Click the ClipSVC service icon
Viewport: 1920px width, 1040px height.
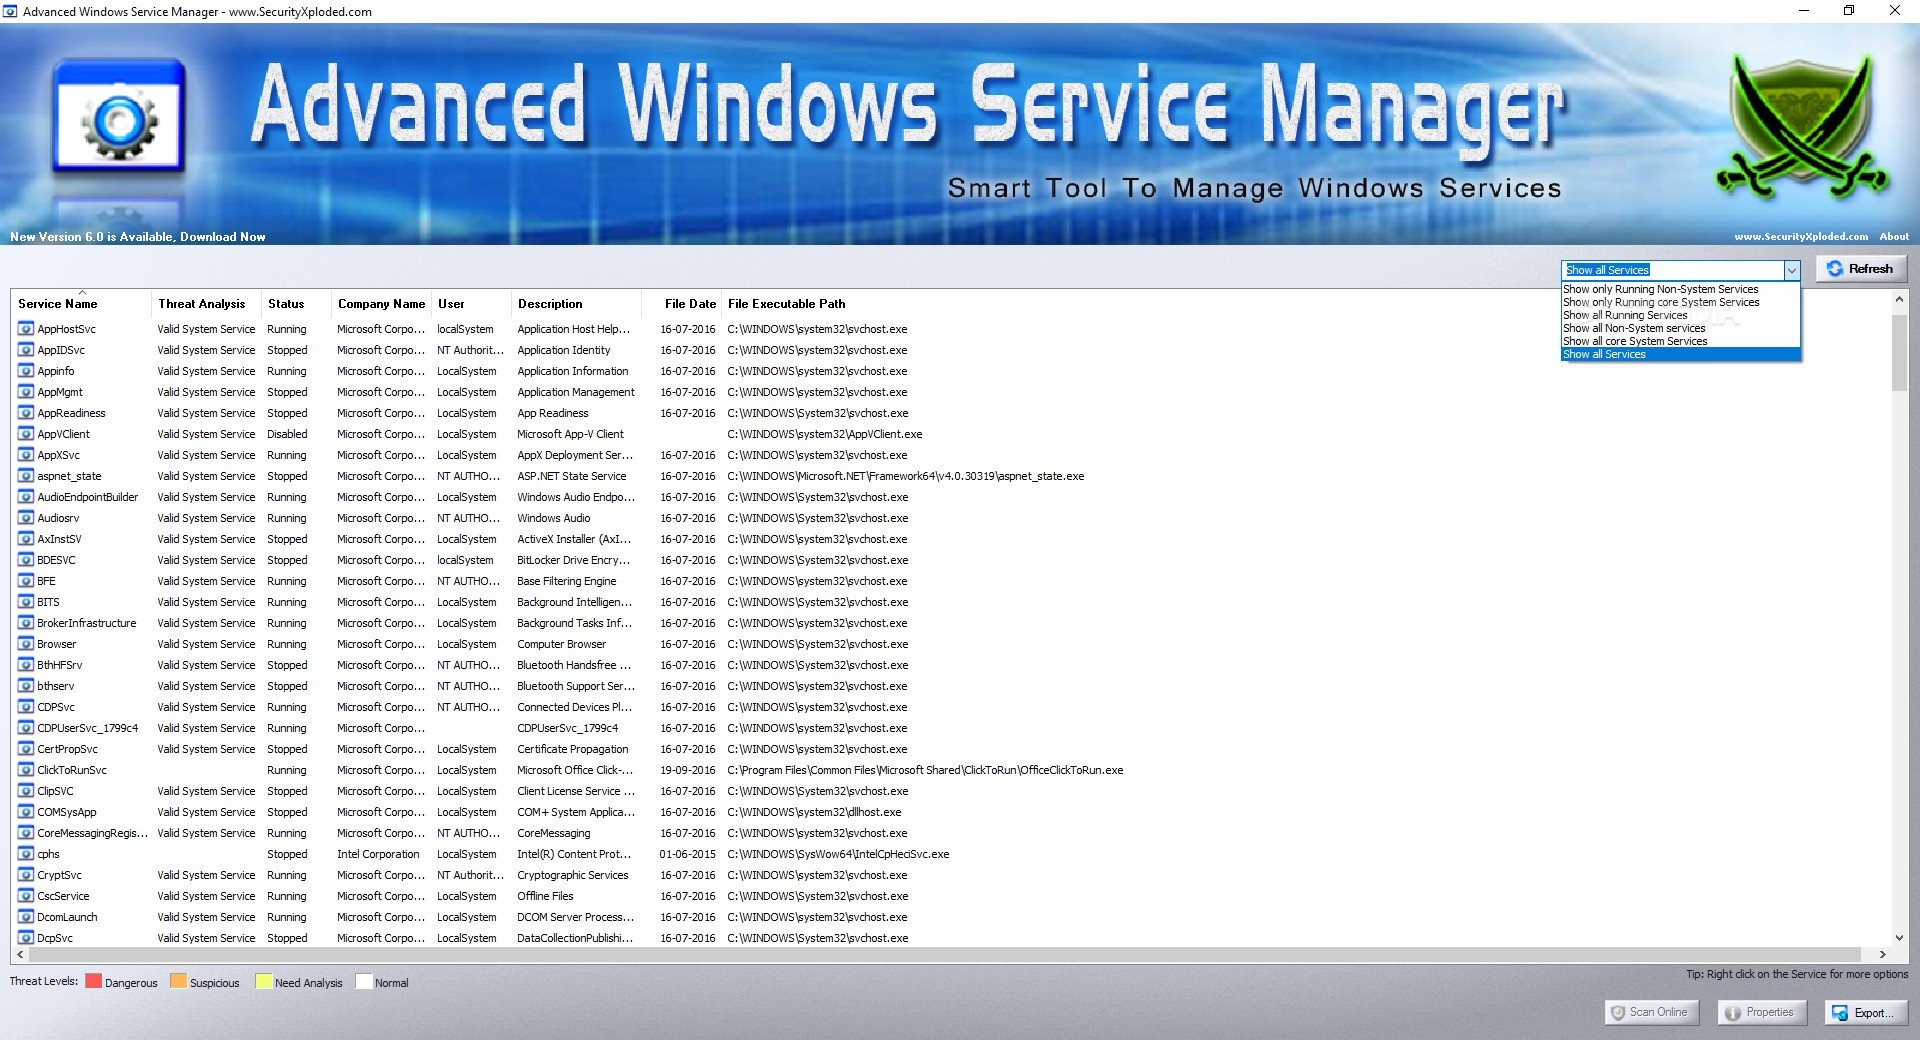coord(26,790)
